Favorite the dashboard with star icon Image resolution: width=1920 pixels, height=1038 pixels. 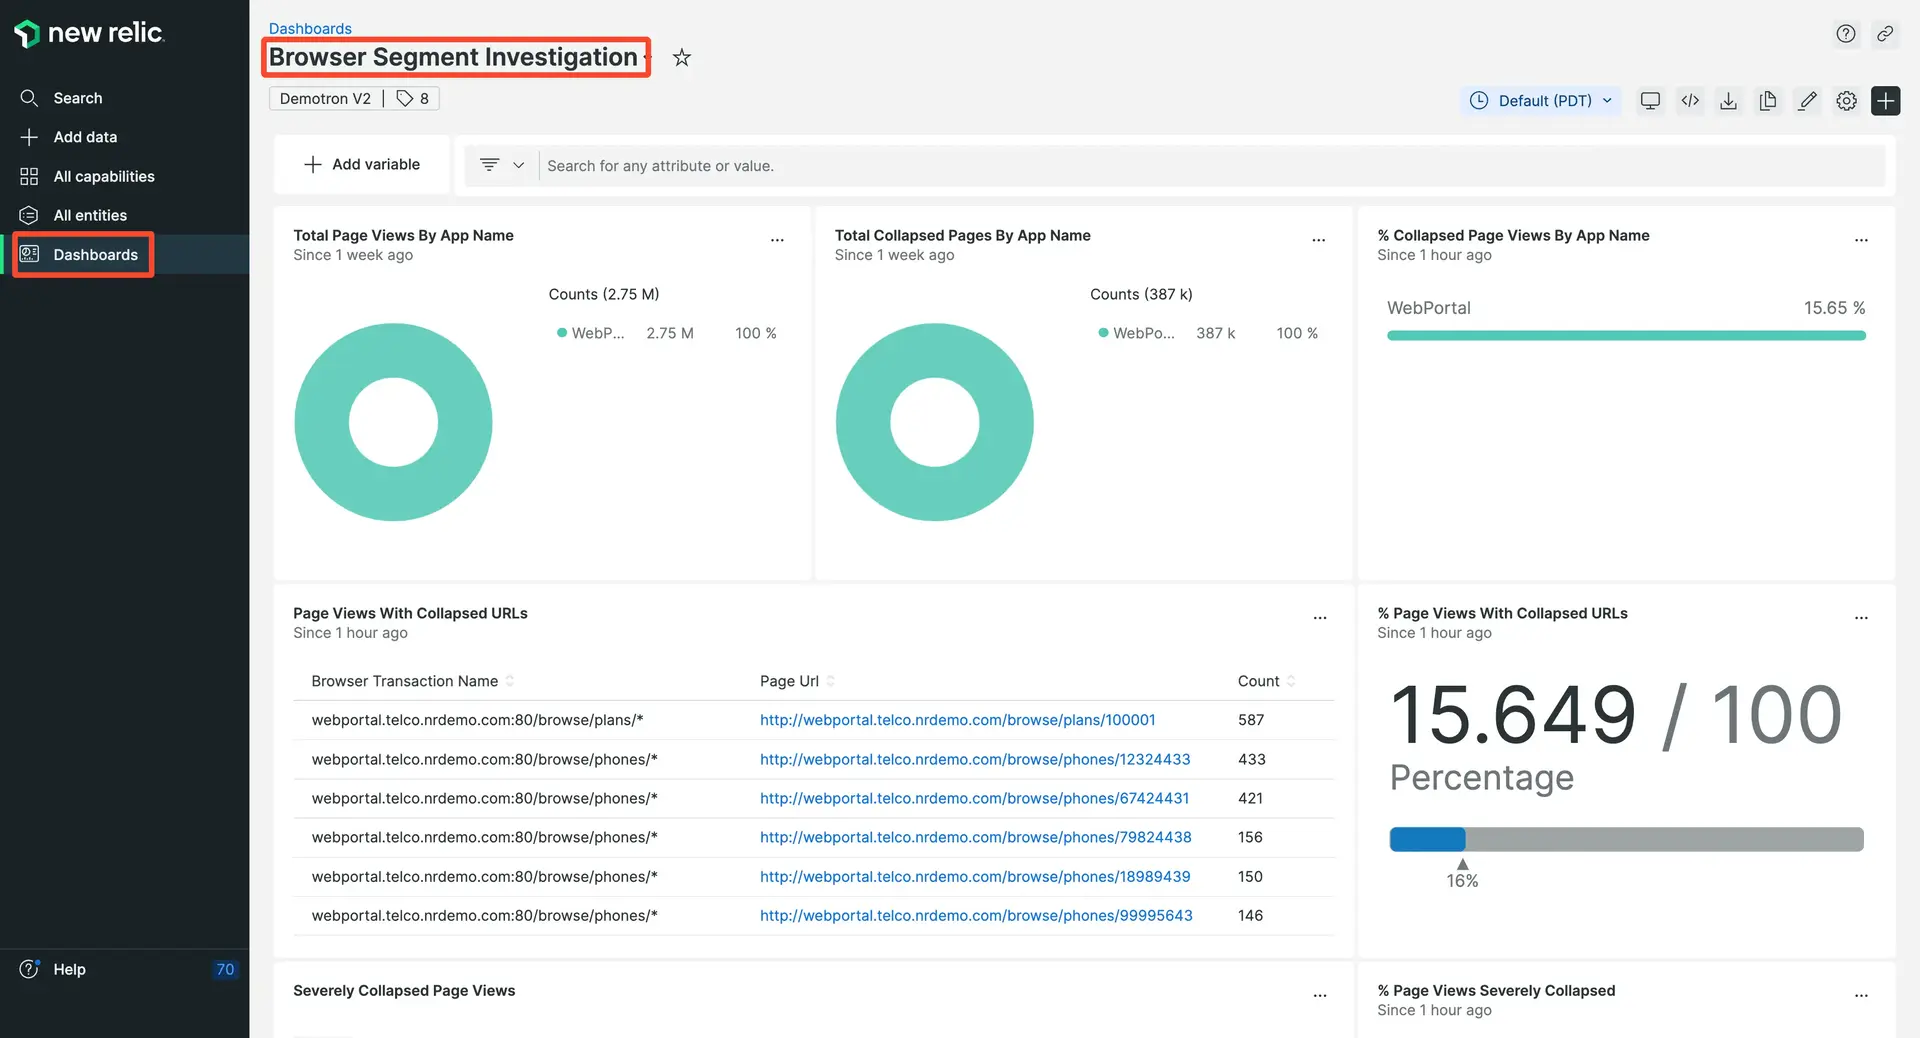[682, 58]
